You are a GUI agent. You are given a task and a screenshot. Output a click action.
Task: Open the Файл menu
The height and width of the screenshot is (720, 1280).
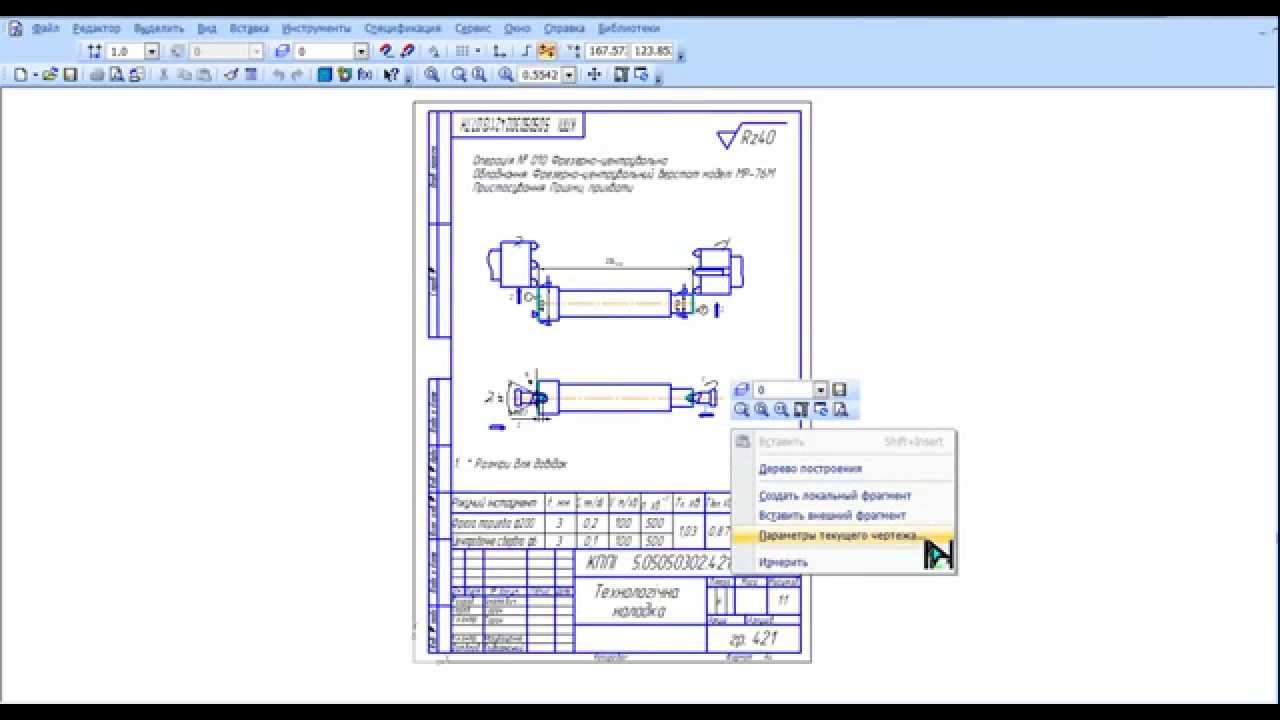(46, 28)
